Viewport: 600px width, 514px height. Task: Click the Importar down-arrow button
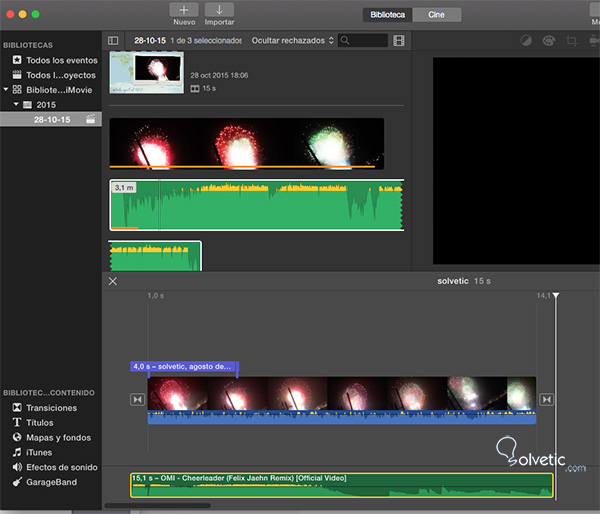click(x=219, y=10)
